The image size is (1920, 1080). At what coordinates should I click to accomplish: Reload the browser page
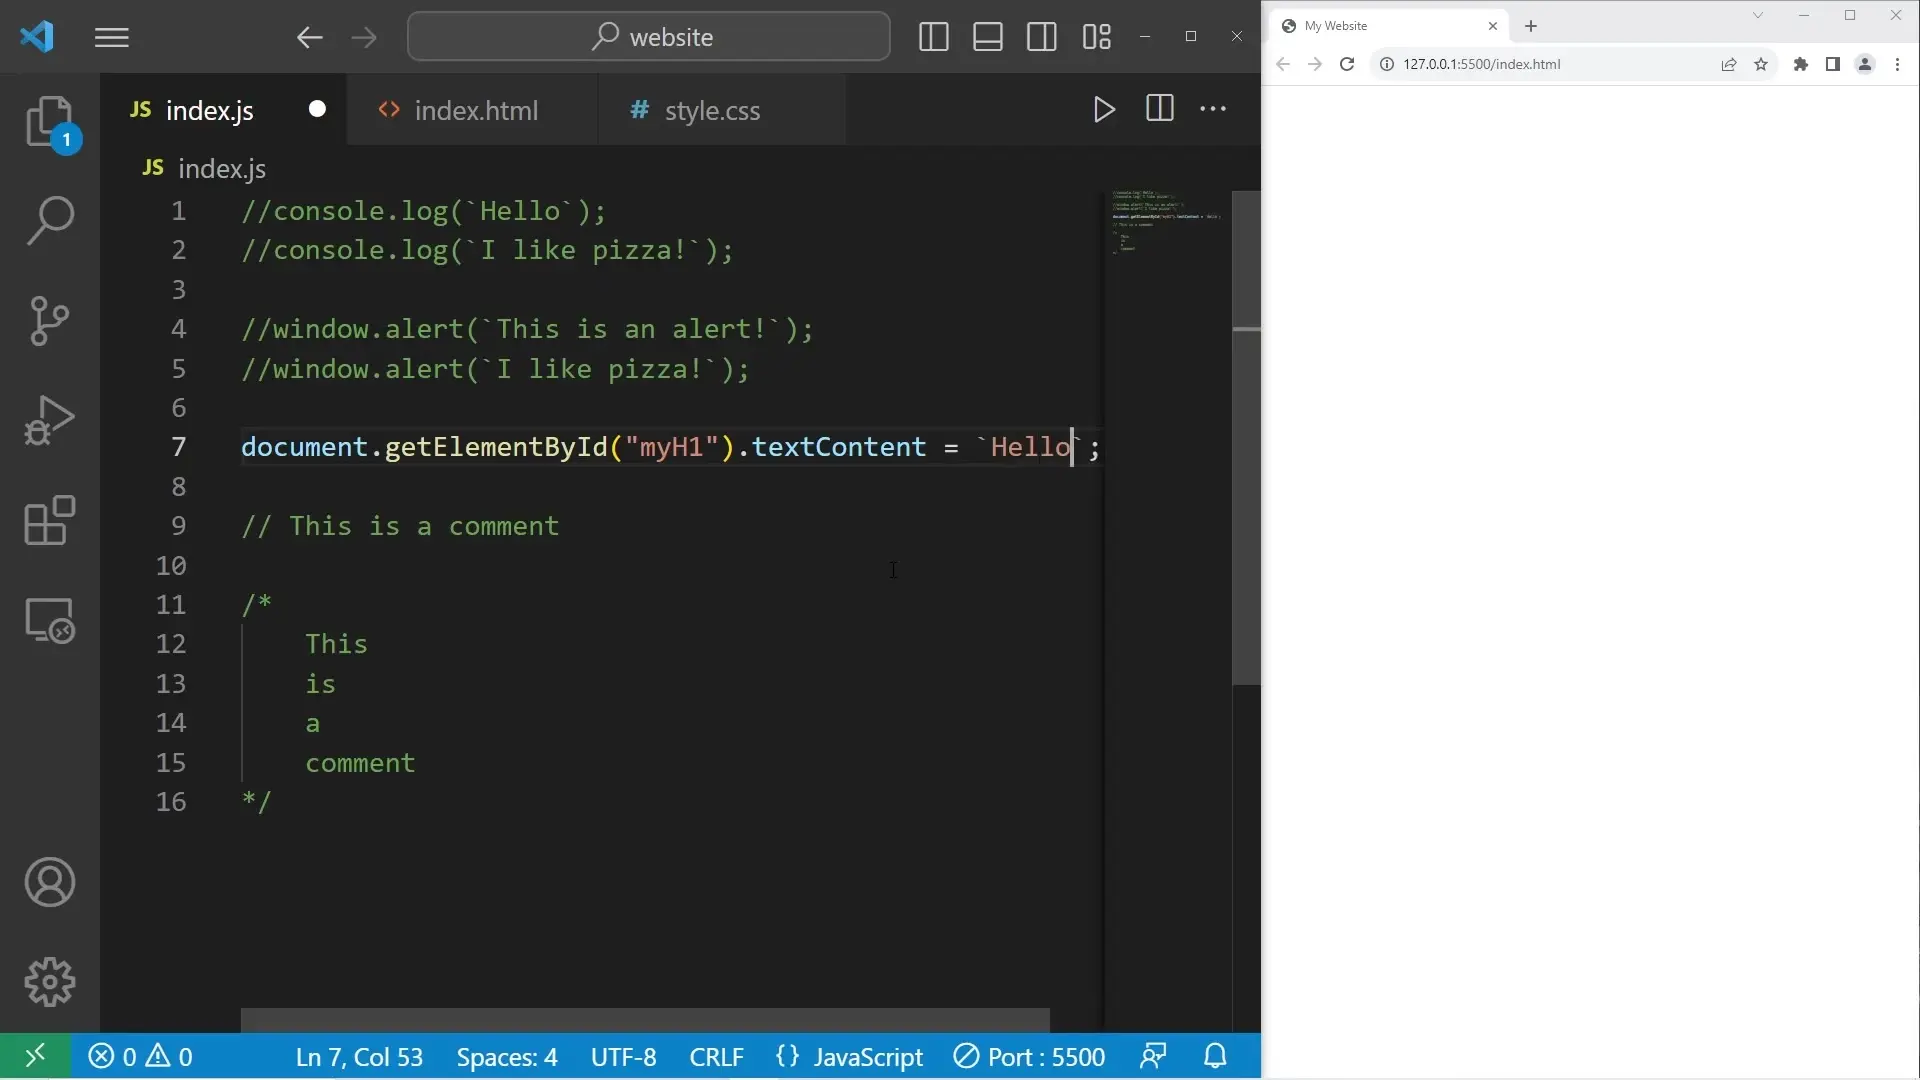pos(1347,64)
